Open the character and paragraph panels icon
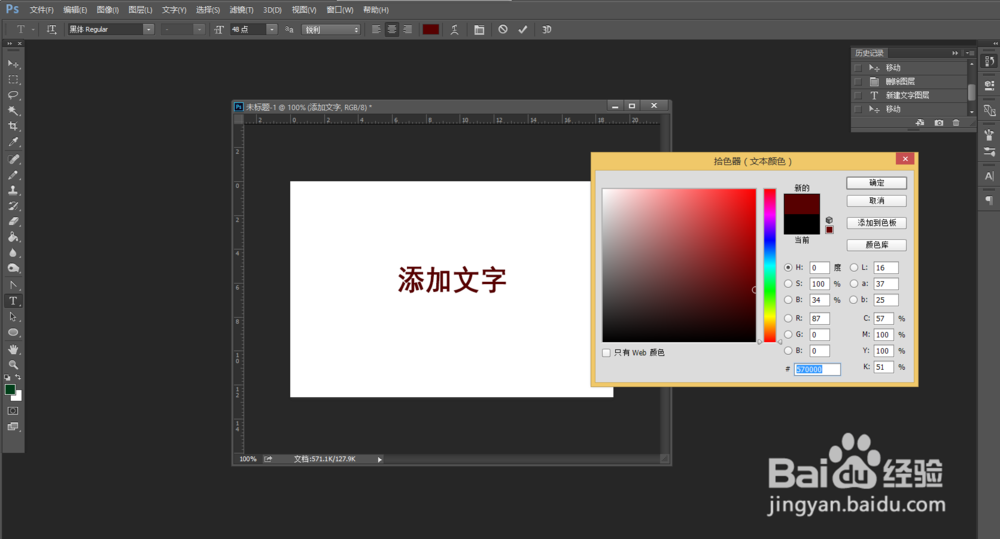The width and height of the screenshot is (1000, 539). [x=479, y=29]
